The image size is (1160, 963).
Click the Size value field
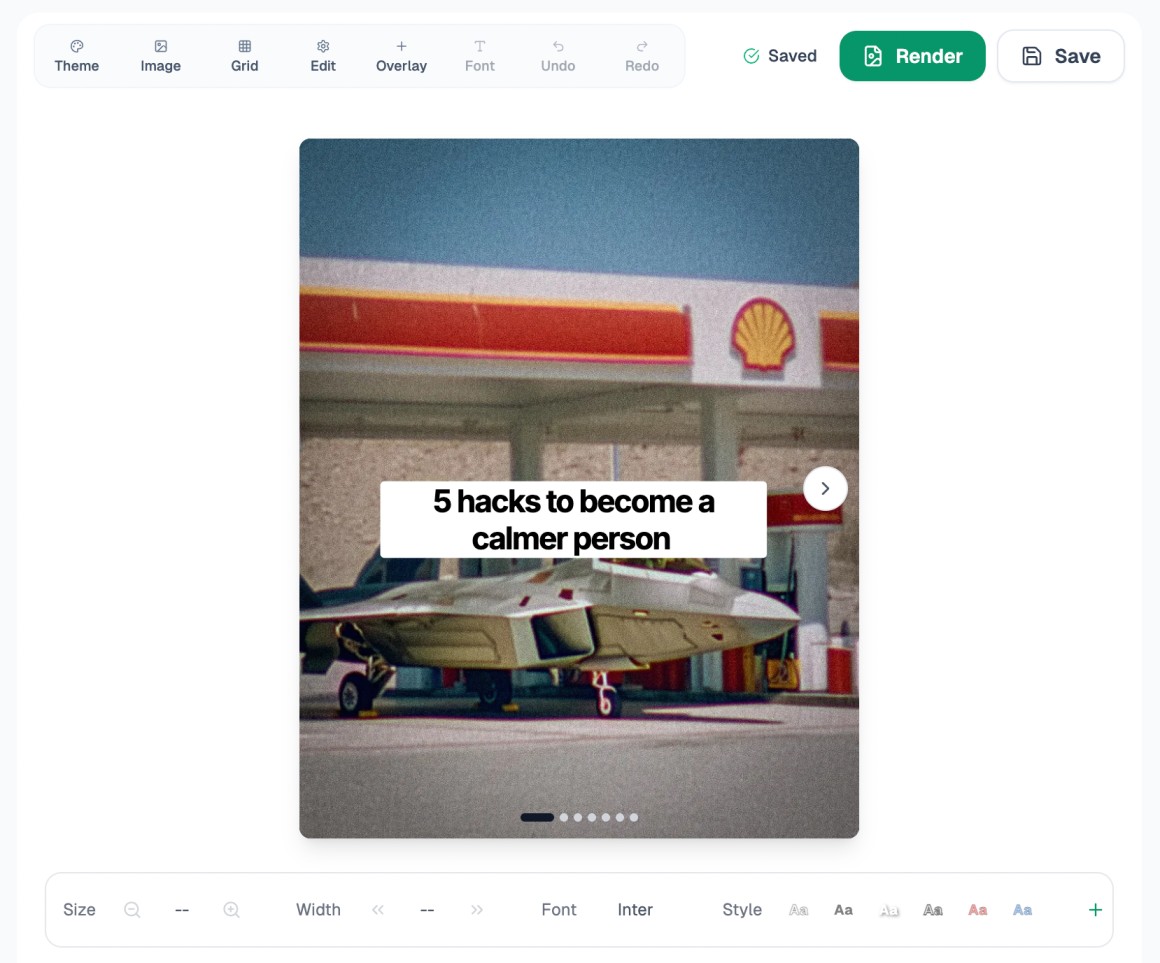point(182,910)
